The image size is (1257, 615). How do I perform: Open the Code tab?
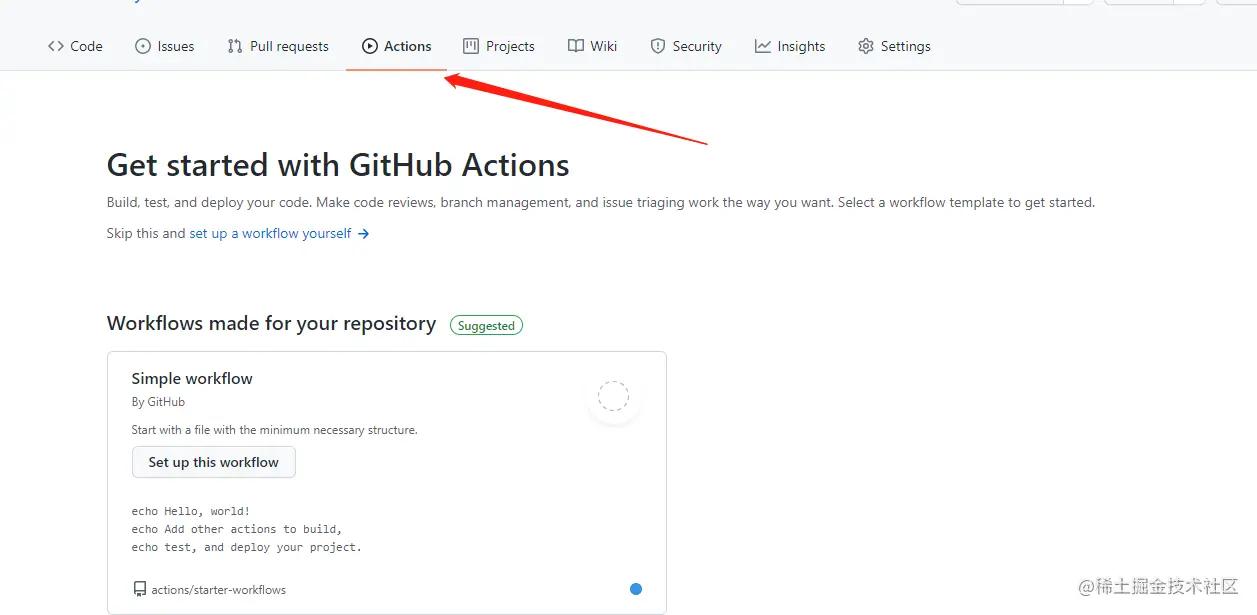pyautogui.click(x=75, y=46)
